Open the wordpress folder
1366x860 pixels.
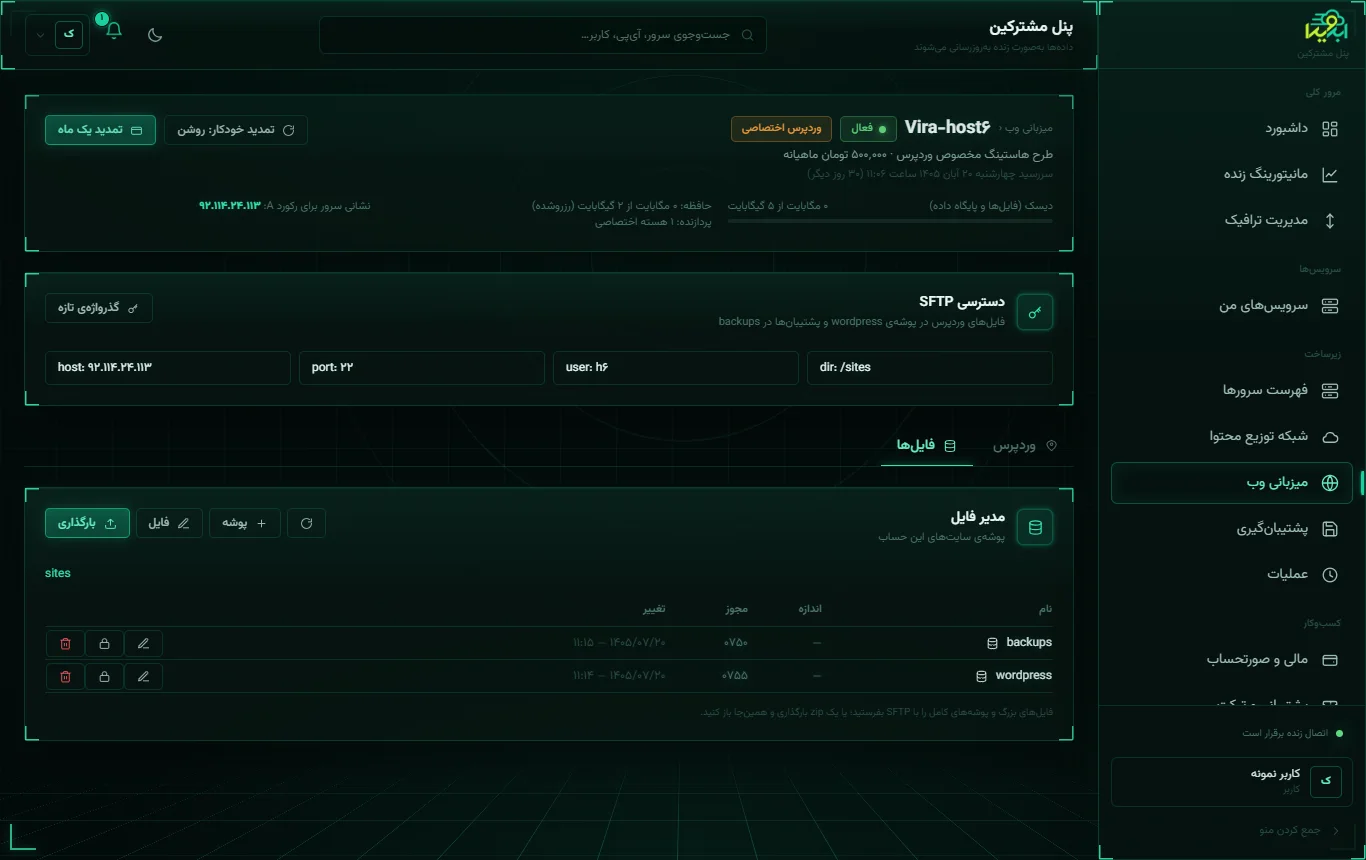pyautogui.click(x=1014, y=675)
